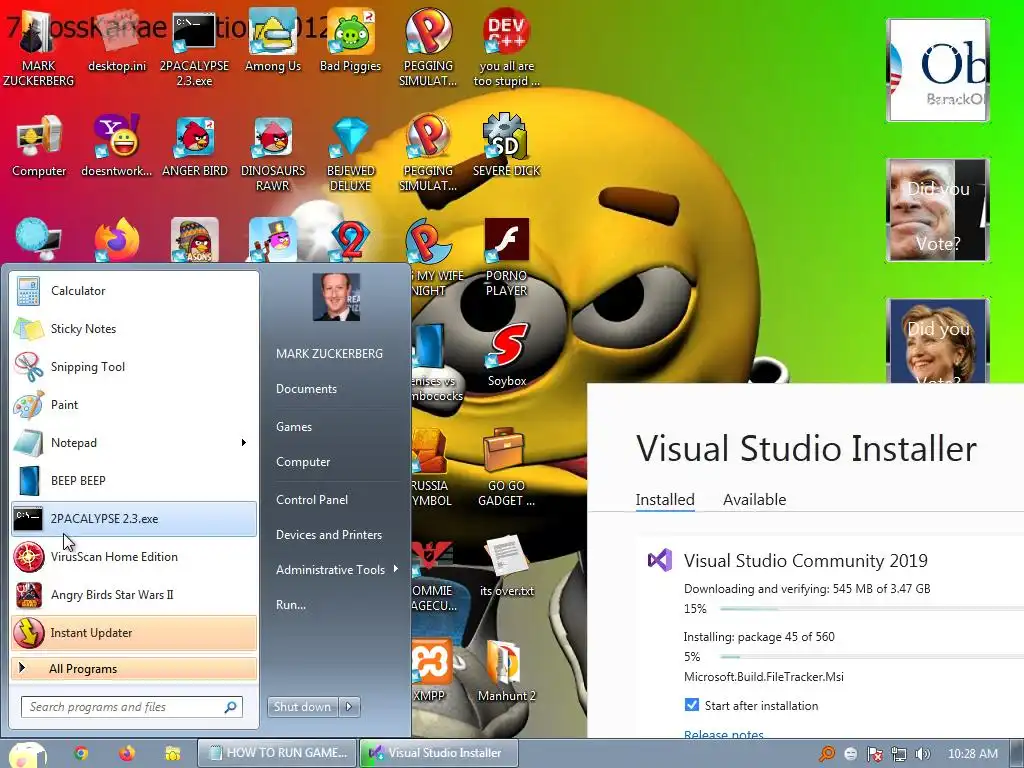Open Paint from the Start menu
1024x768 pixels.
(x=134, y=404)
